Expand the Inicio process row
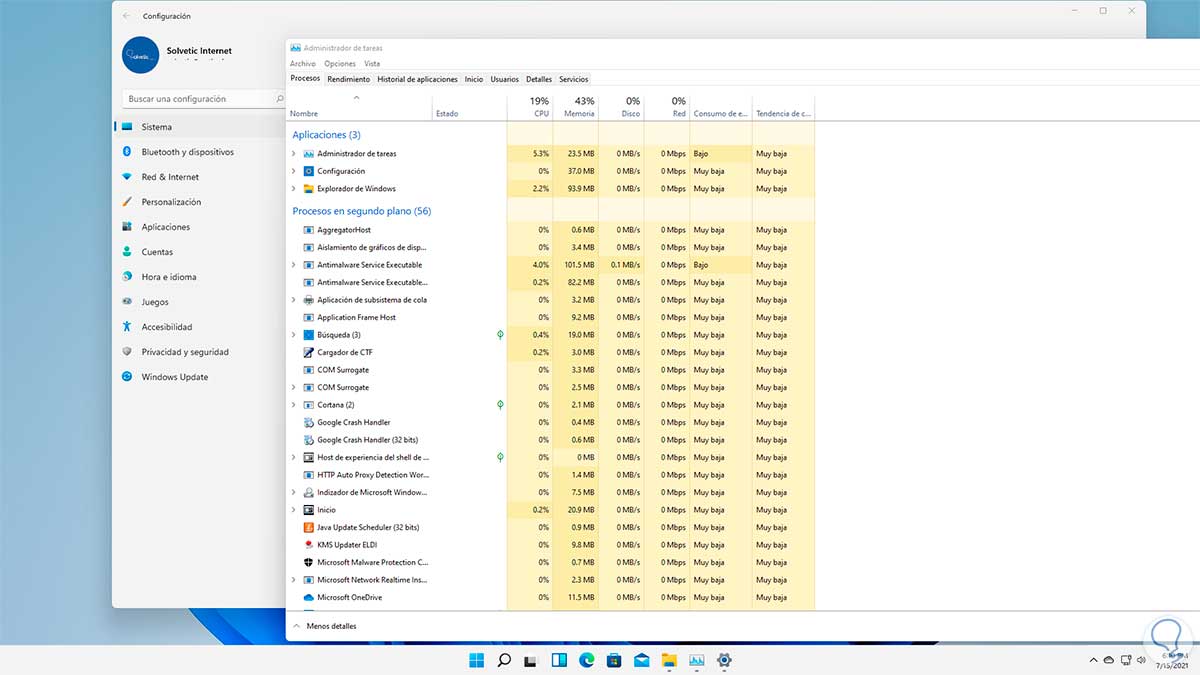The image size is (1200, 675). tap(293, 510)
